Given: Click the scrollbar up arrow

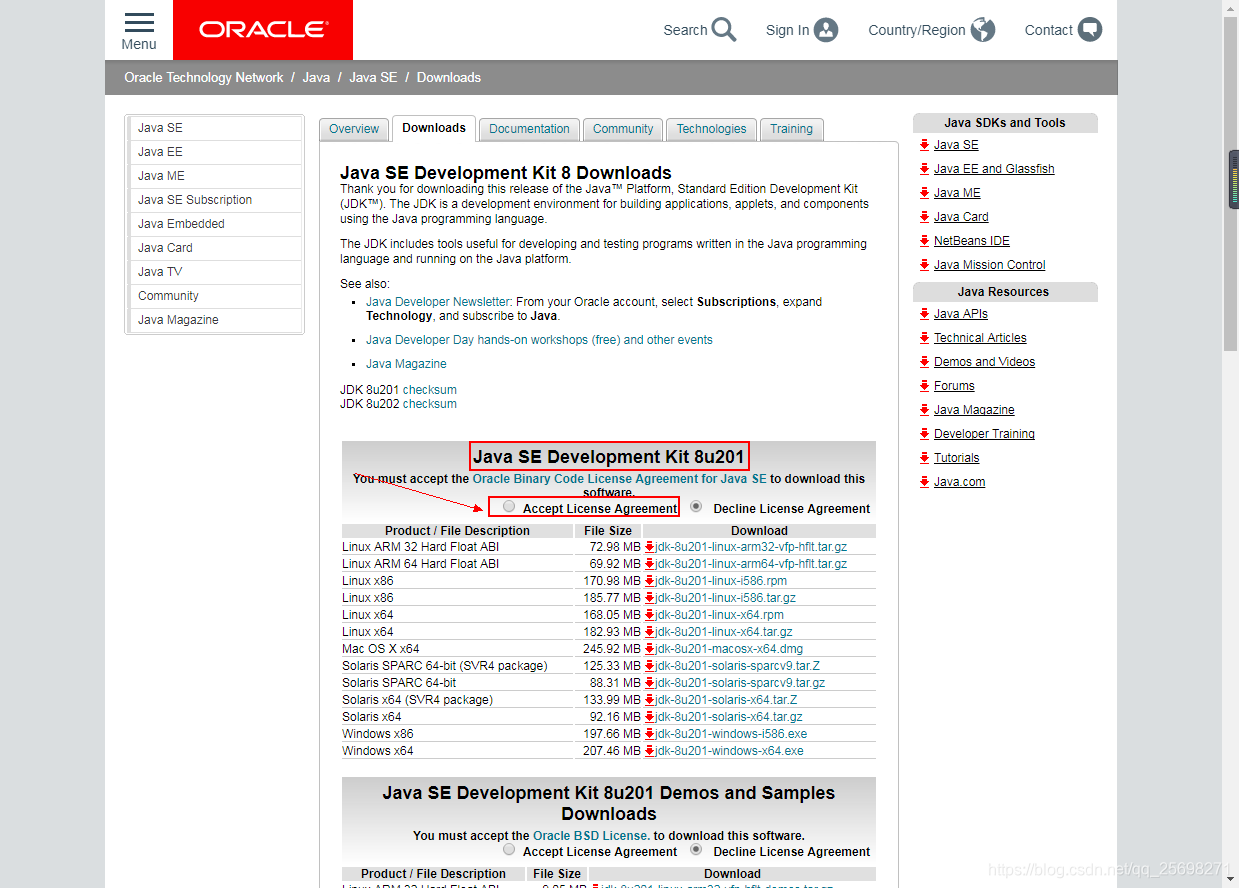Looking at the screenshot, I should click(1231, 7).
